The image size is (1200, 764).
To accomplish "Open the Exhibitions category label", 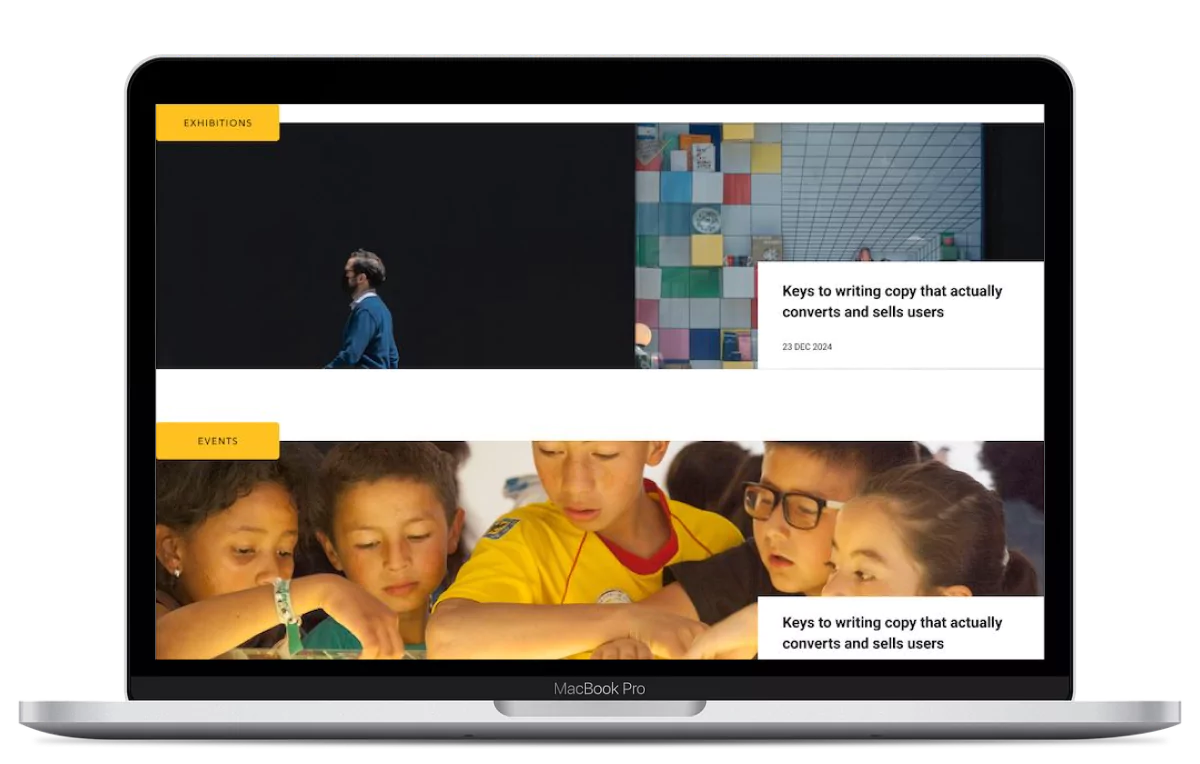I will coord(217,123).
